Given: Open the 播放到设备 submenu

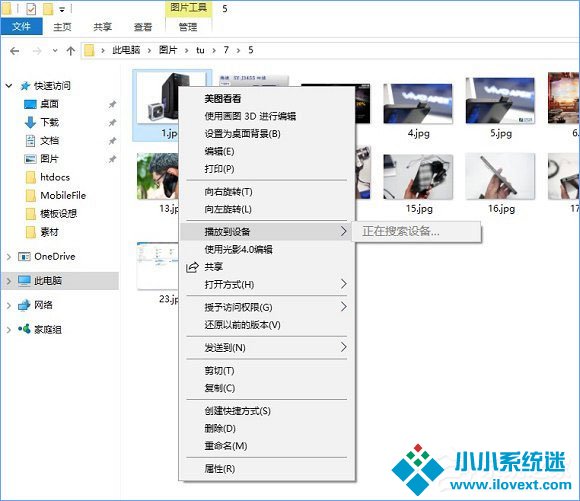Looking at the screenshot, I should (266, 232).
